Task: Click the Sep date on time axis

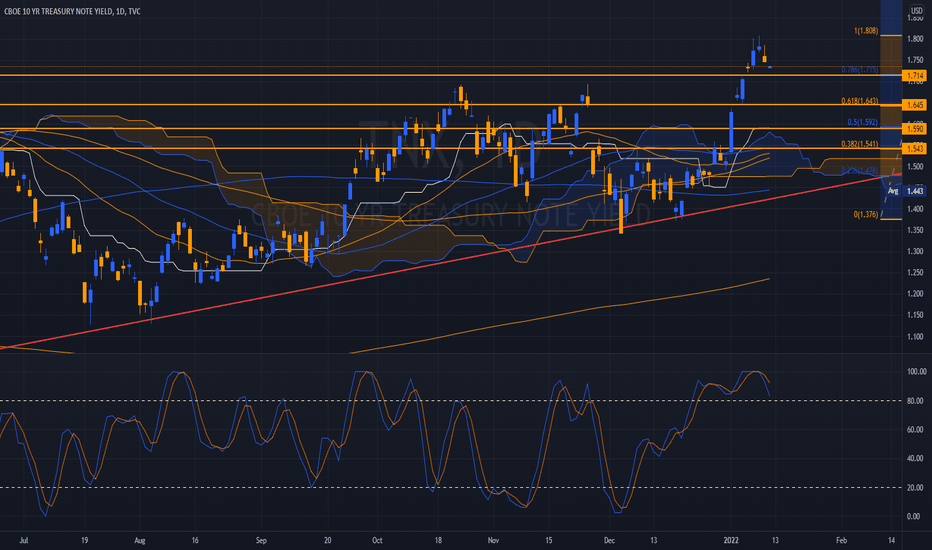Action: 261,540
